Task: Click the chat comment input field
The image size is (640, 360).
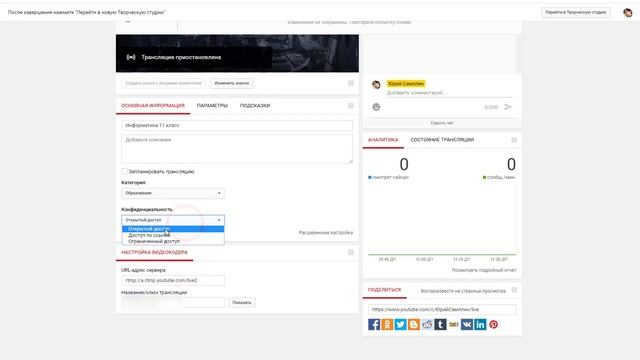Action: click(449, 93)
